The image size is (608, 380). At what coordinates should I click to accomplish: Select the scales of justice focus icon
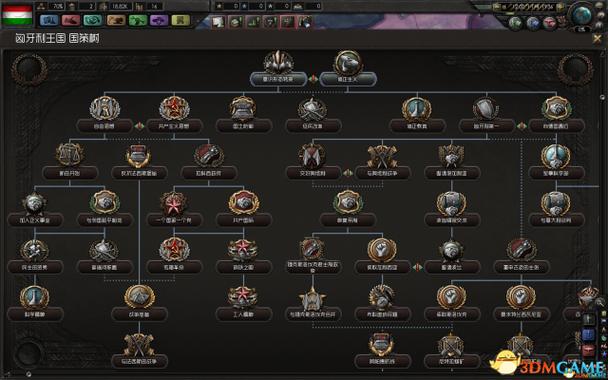[x=70, y=154]
